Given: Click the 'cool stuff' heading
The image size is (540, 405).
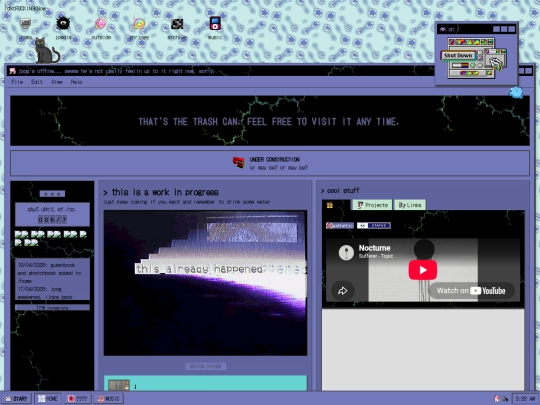Looking at the screenshot, I should point(340,190).
